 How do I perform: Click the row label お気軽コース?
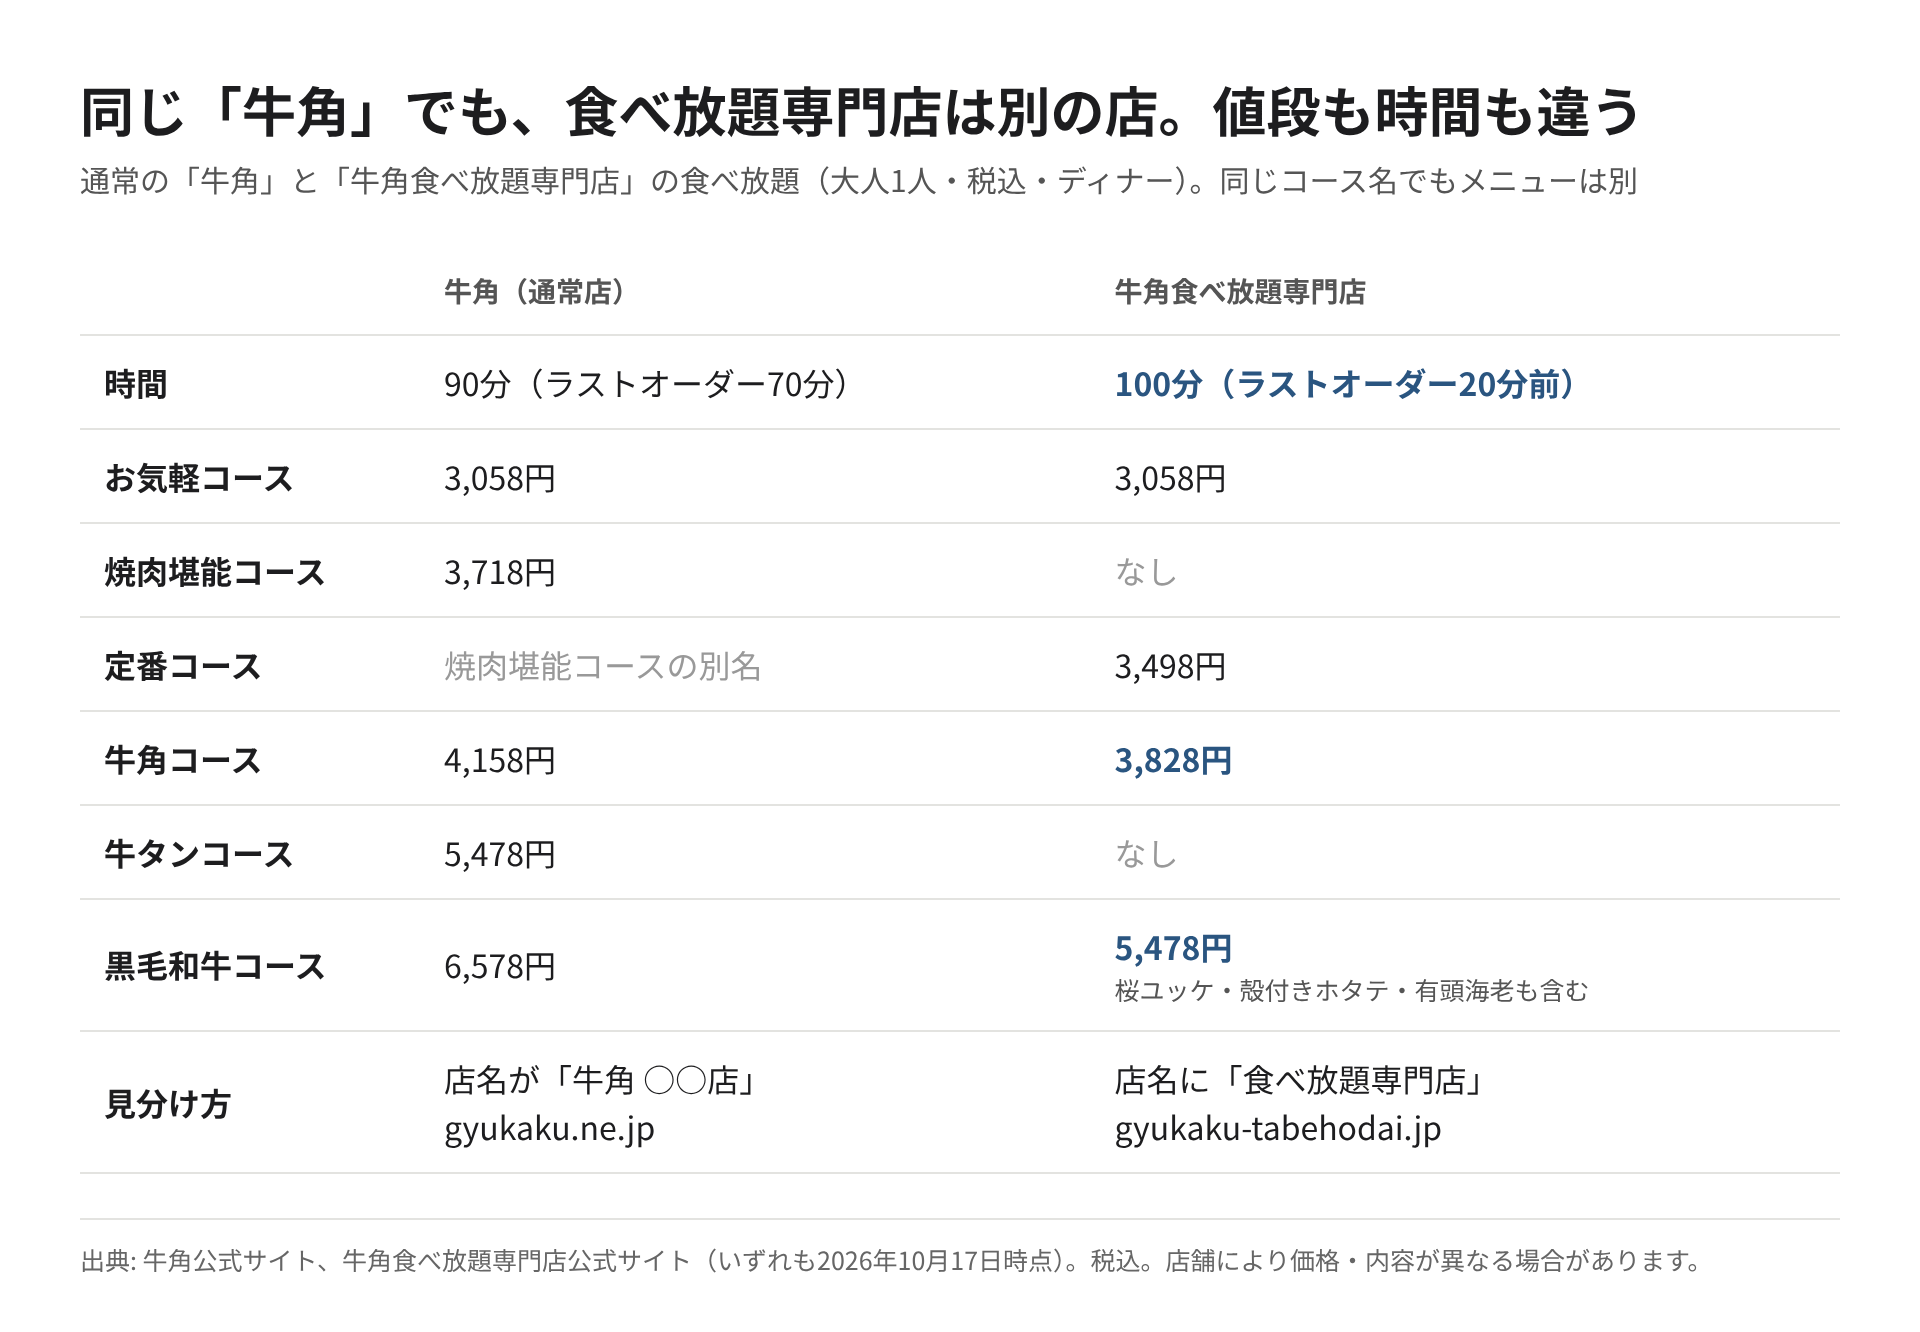(199, 478)
